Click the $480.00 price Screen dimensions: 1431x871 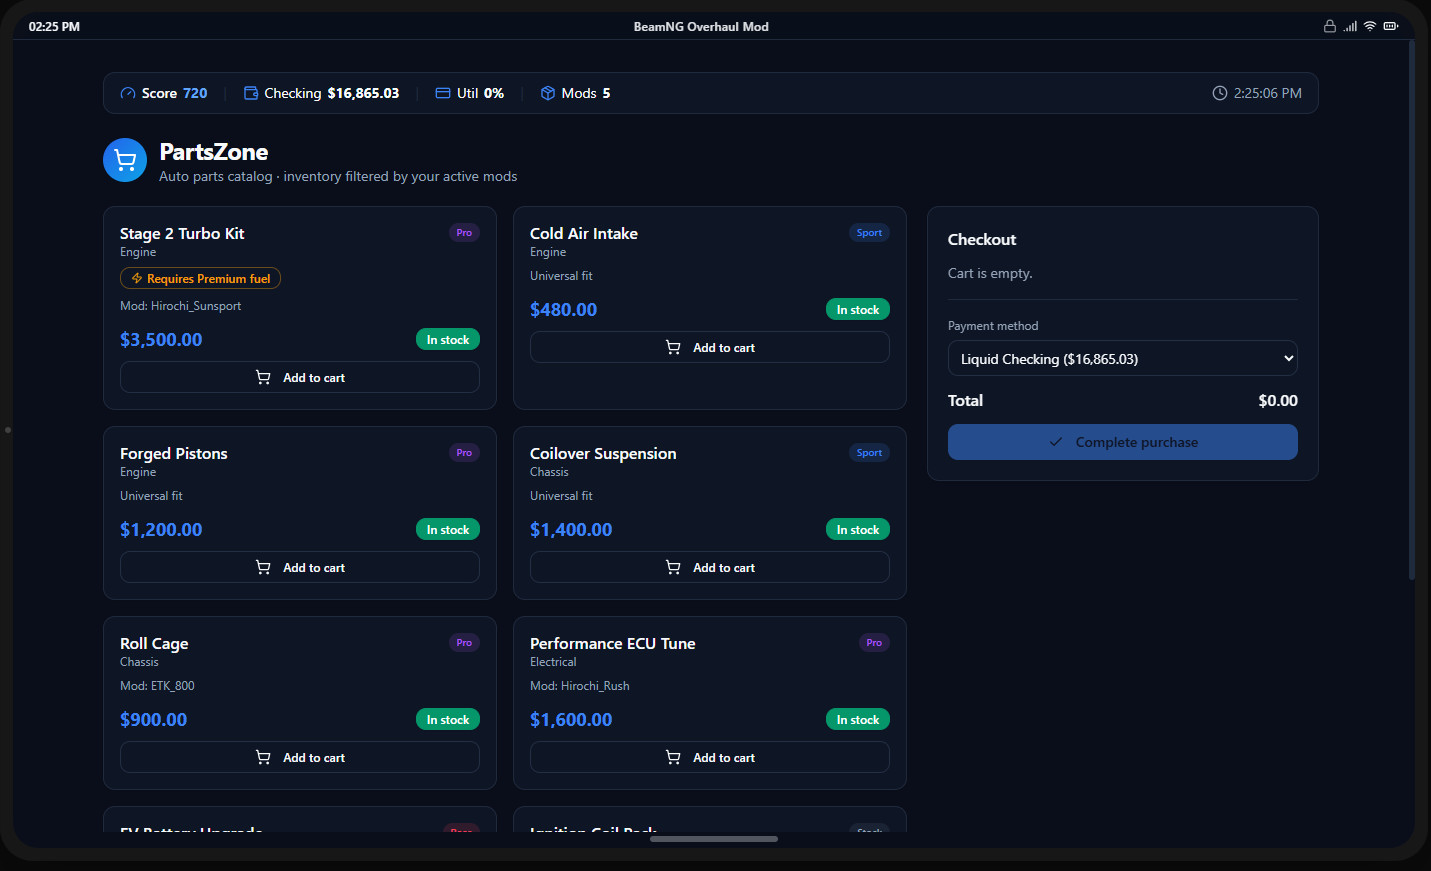coord(563,309)
